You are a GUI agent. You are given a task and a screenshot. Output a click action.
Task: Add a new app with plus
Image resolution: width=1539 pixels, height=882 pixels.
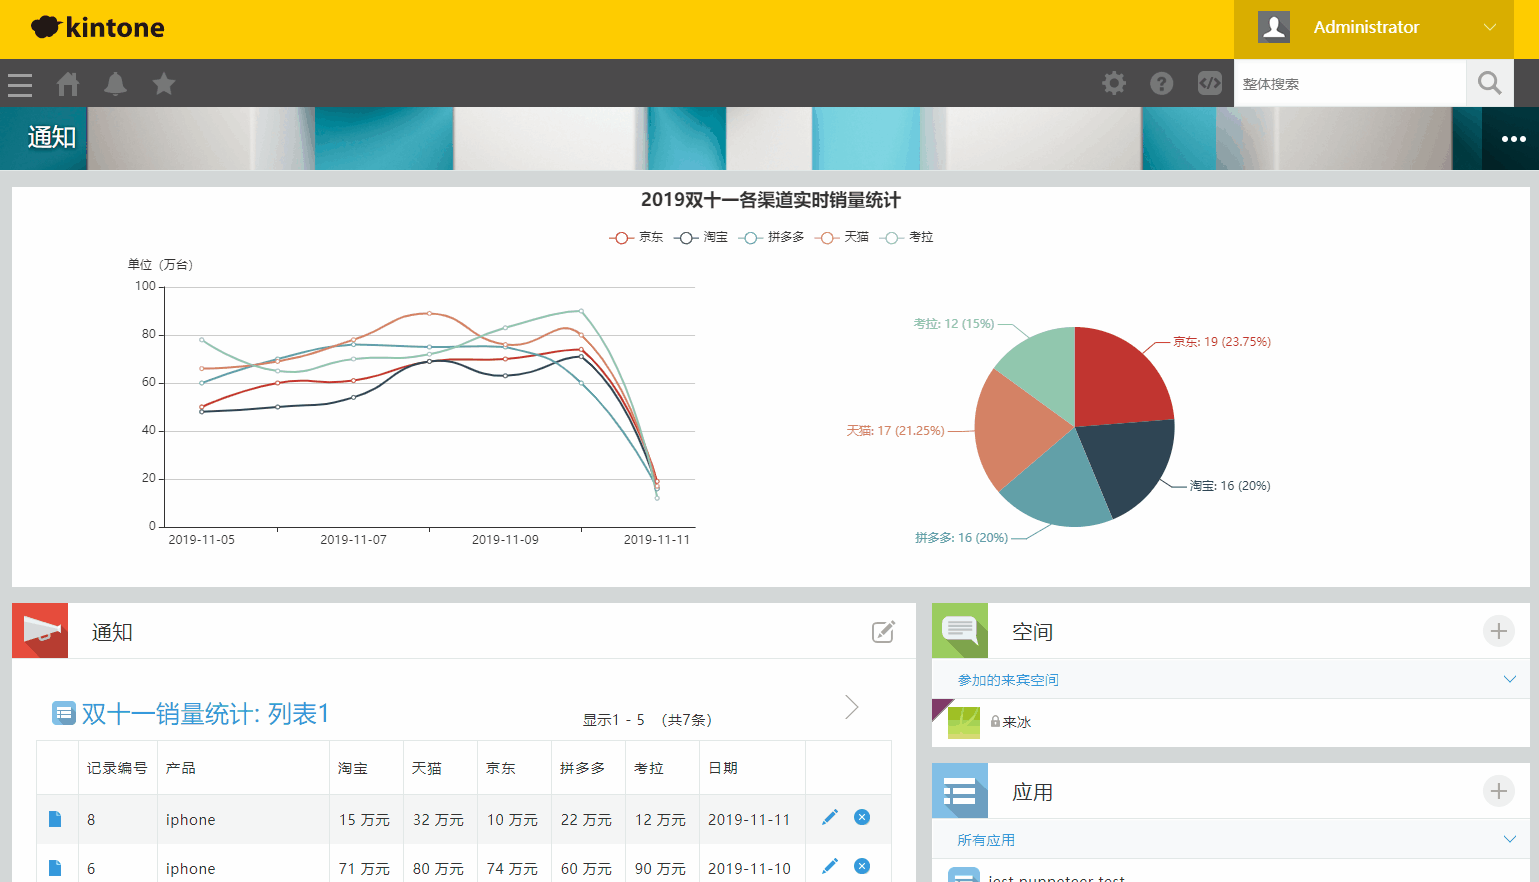pyautogui.click(x=1498, y=792)
